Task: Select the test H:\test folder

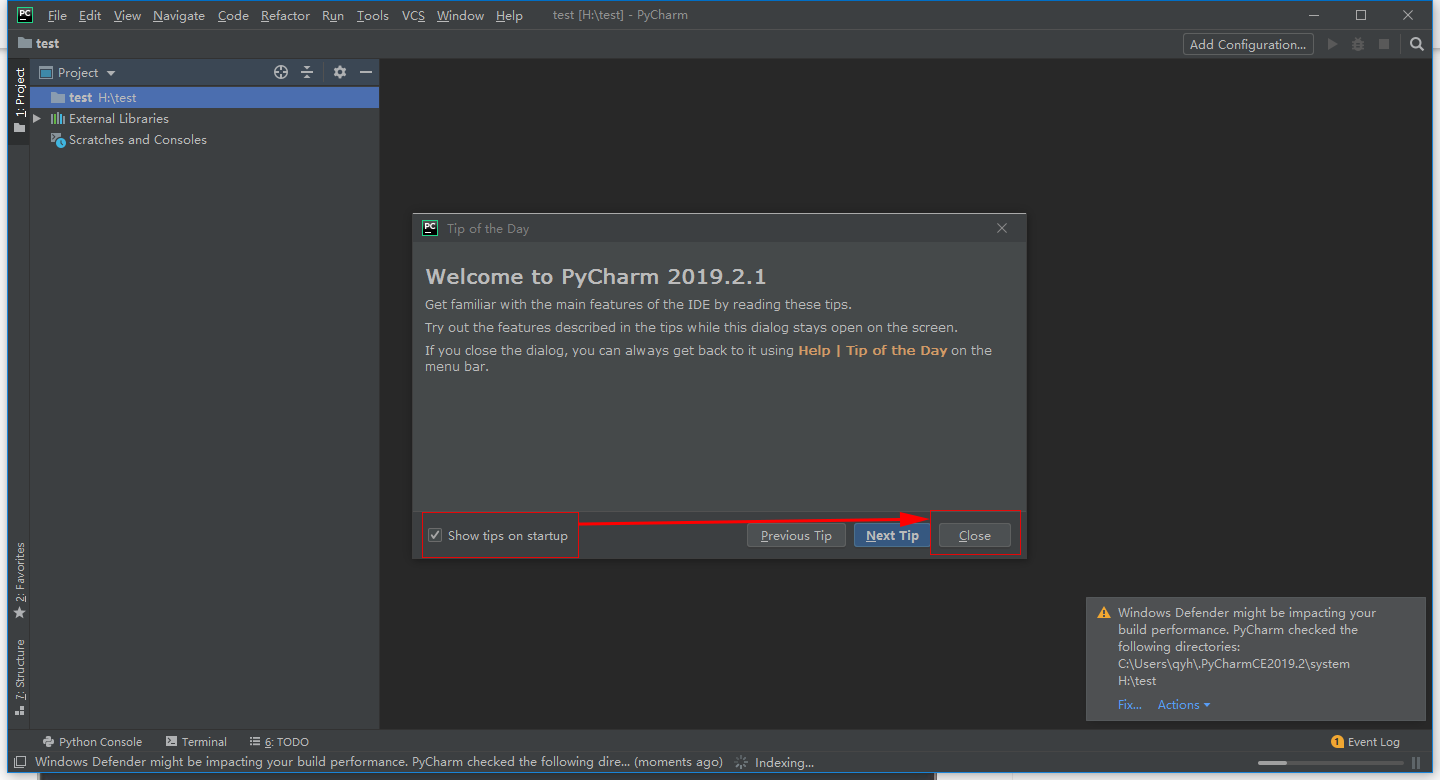Action: pyautogui.click(x=204, y=98)
